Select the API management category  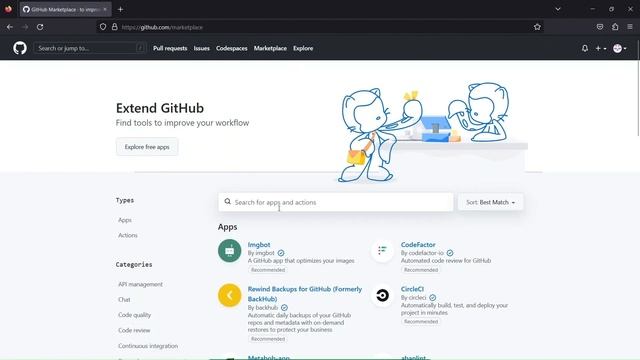coord(140,284)
